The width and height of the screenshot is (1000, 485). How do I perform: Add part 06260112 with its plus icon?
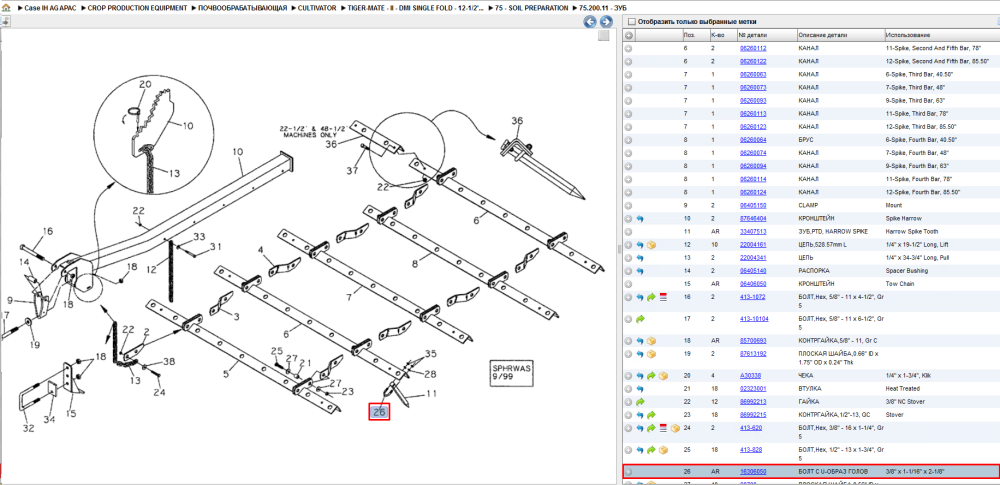pos(628,48)
